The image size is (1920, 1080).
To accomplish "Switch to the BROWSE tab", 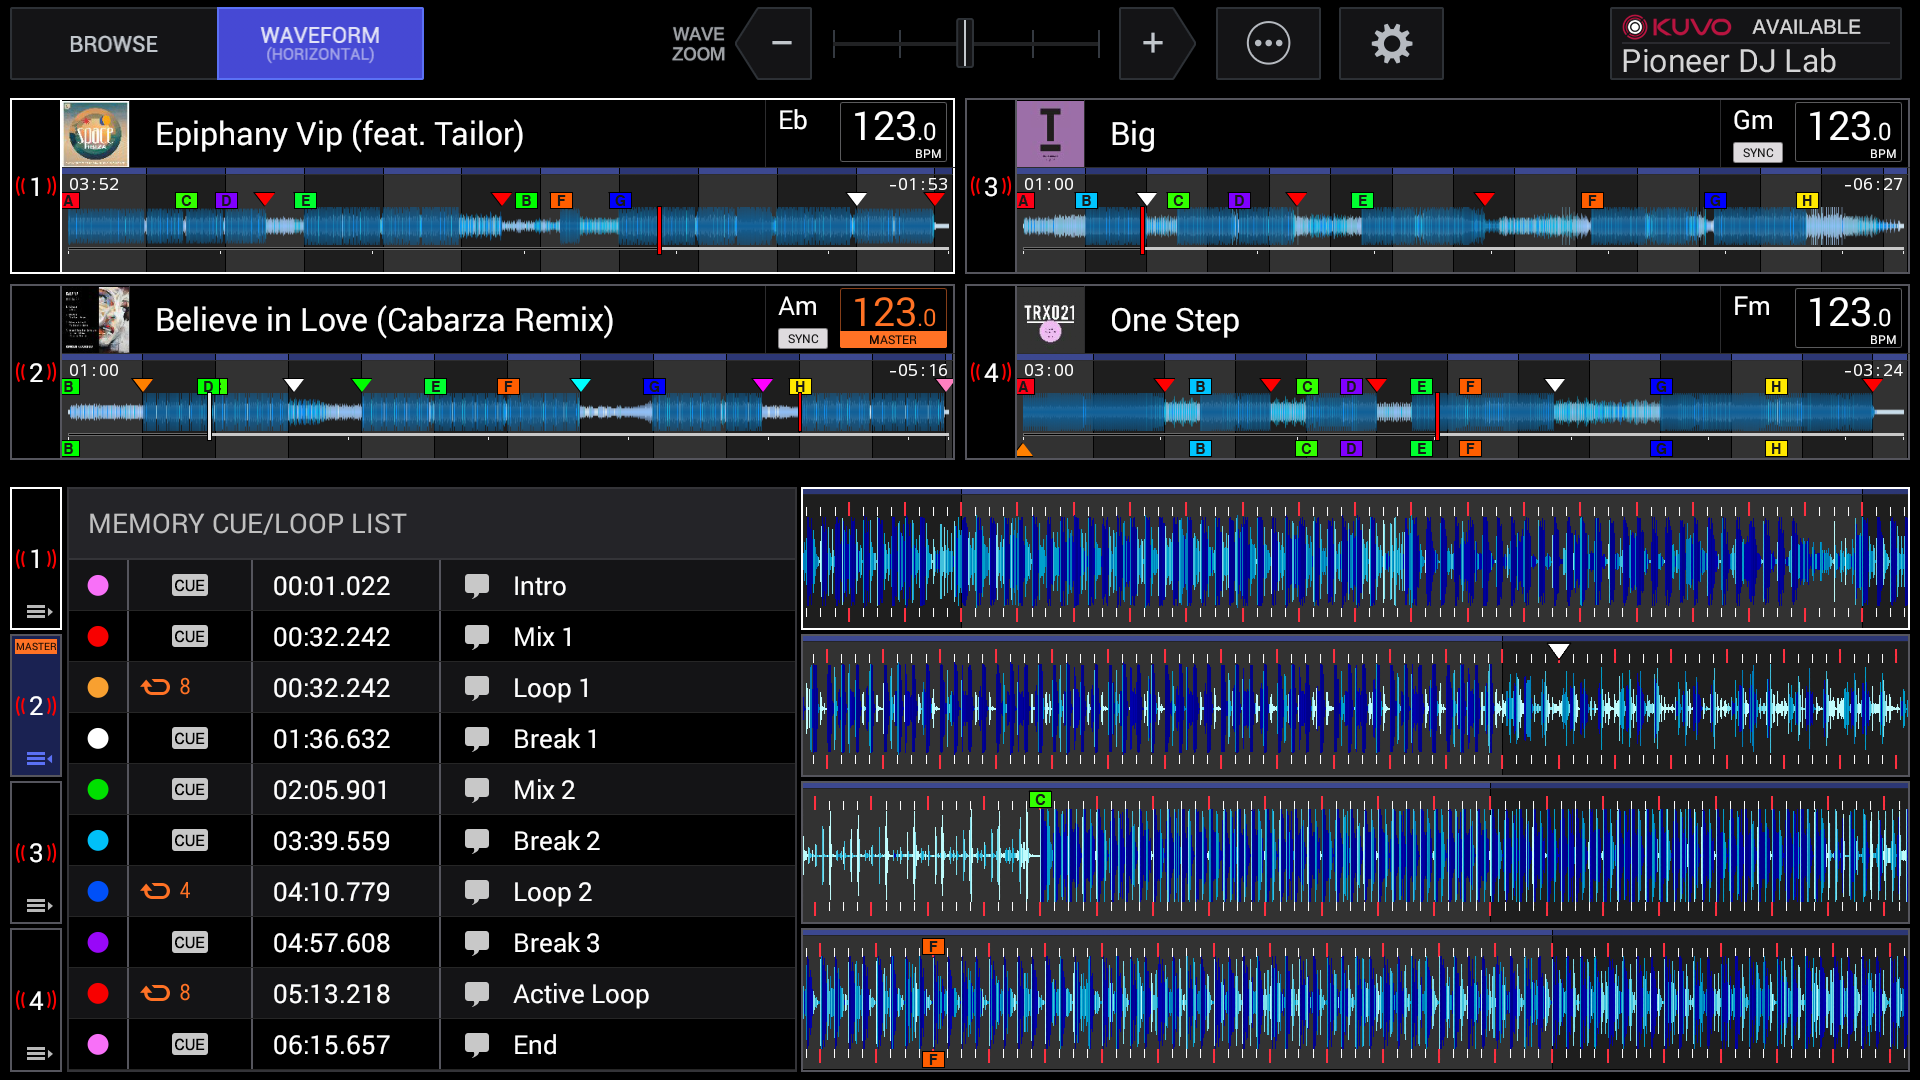I will (x=114, y=44).
